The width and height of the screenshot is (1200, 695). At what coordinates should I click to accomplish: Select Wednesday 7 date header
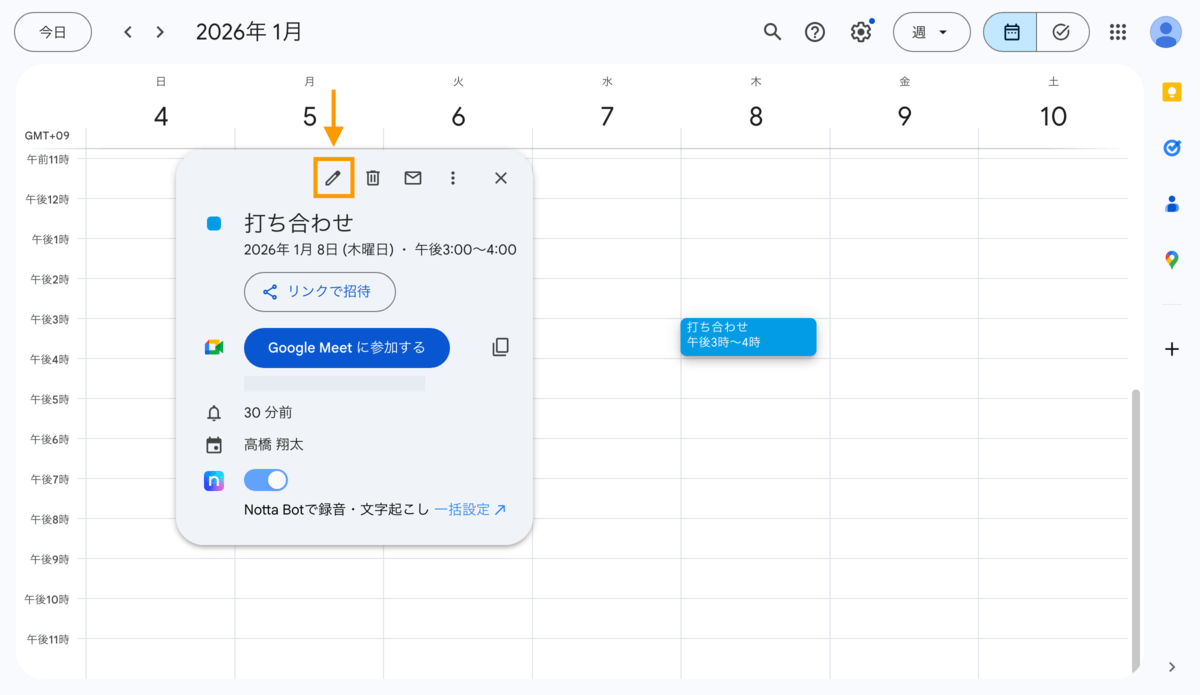607,116
